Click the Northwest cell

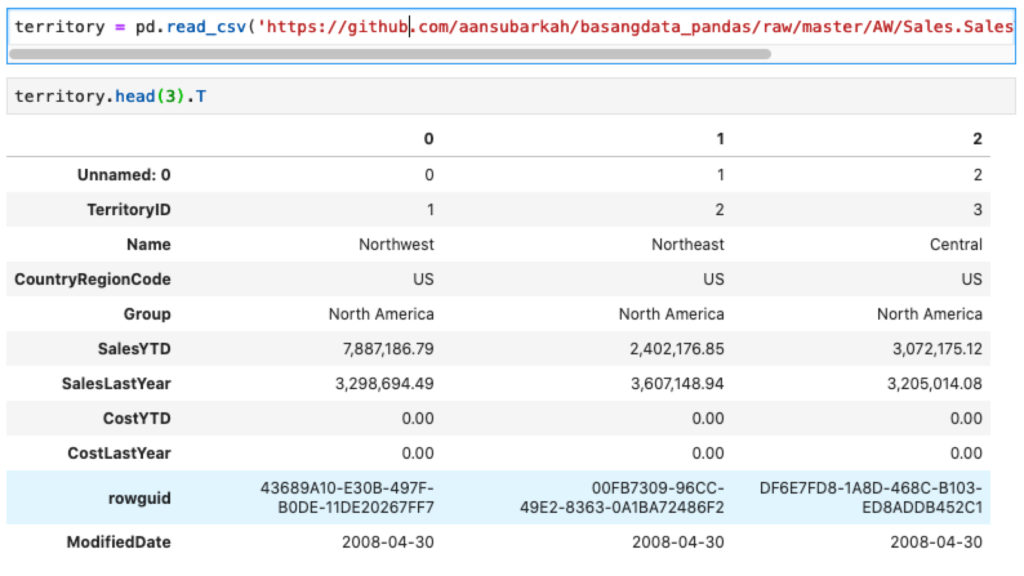[x=396, y=244]
